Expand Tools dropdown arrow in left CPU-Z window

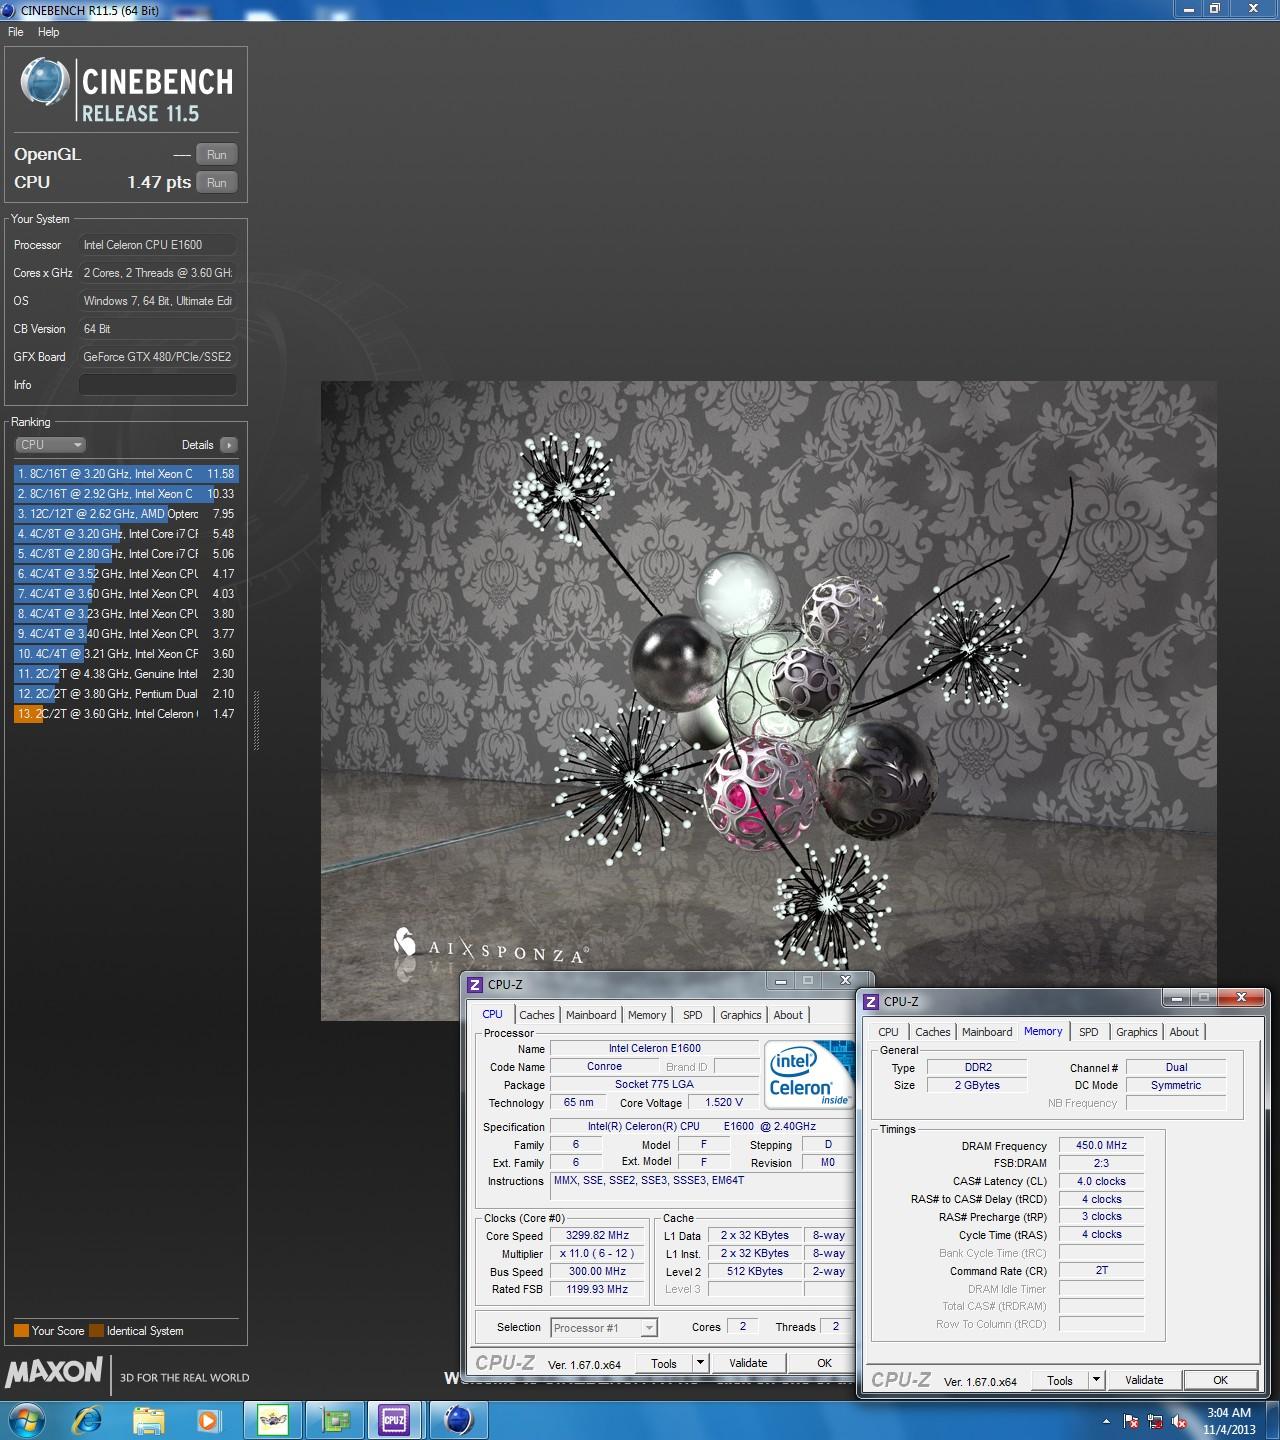[700, 1363]
